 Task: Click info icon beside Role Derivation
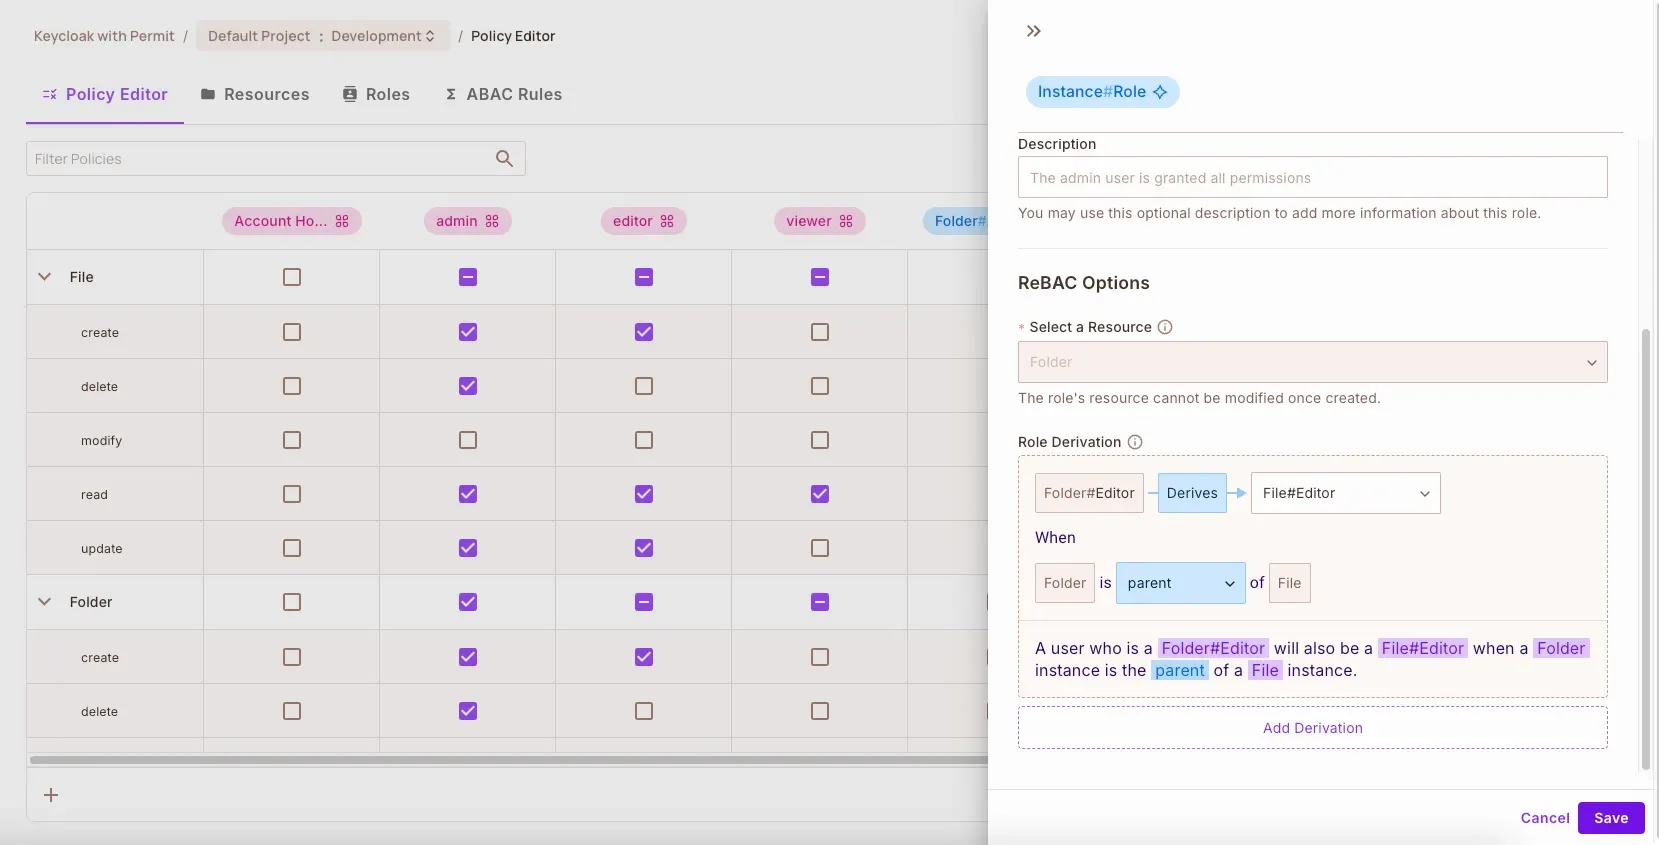[x=1135, y=442]
